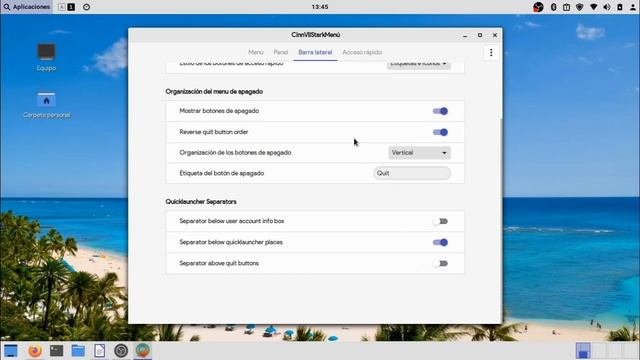This screenshot has width=640, height=360.
Task: Select the Equipo desktop icon
Action: coord(46,58)
